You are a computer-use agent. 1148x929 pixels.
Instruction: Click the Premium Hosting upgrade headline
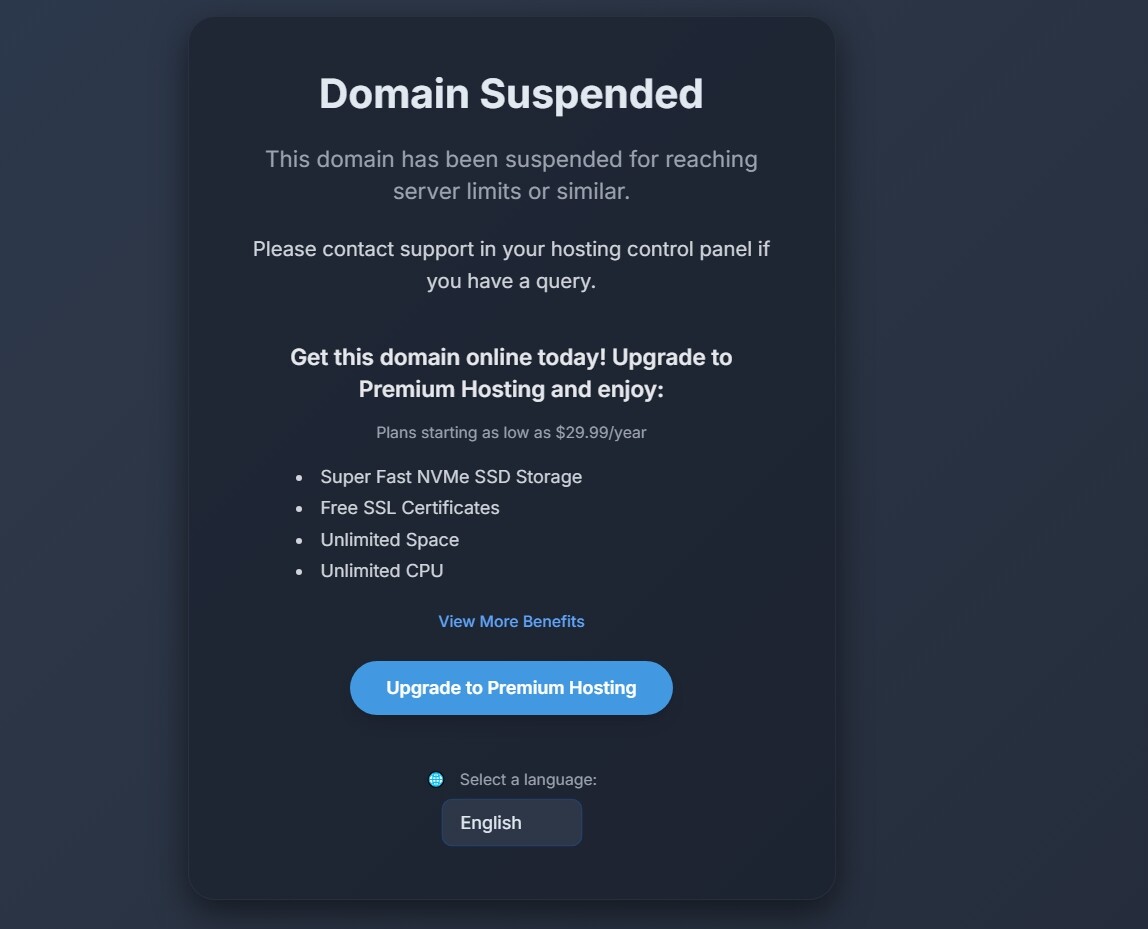pyautogui.click(x=511, y=372)
